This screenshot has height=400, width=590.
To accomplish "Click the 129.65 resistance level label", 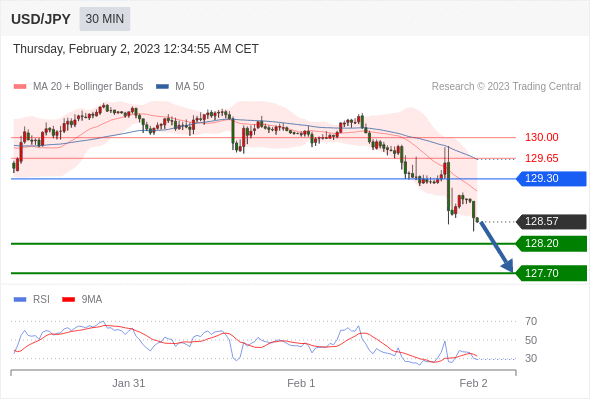I will [x=541, y=158].
